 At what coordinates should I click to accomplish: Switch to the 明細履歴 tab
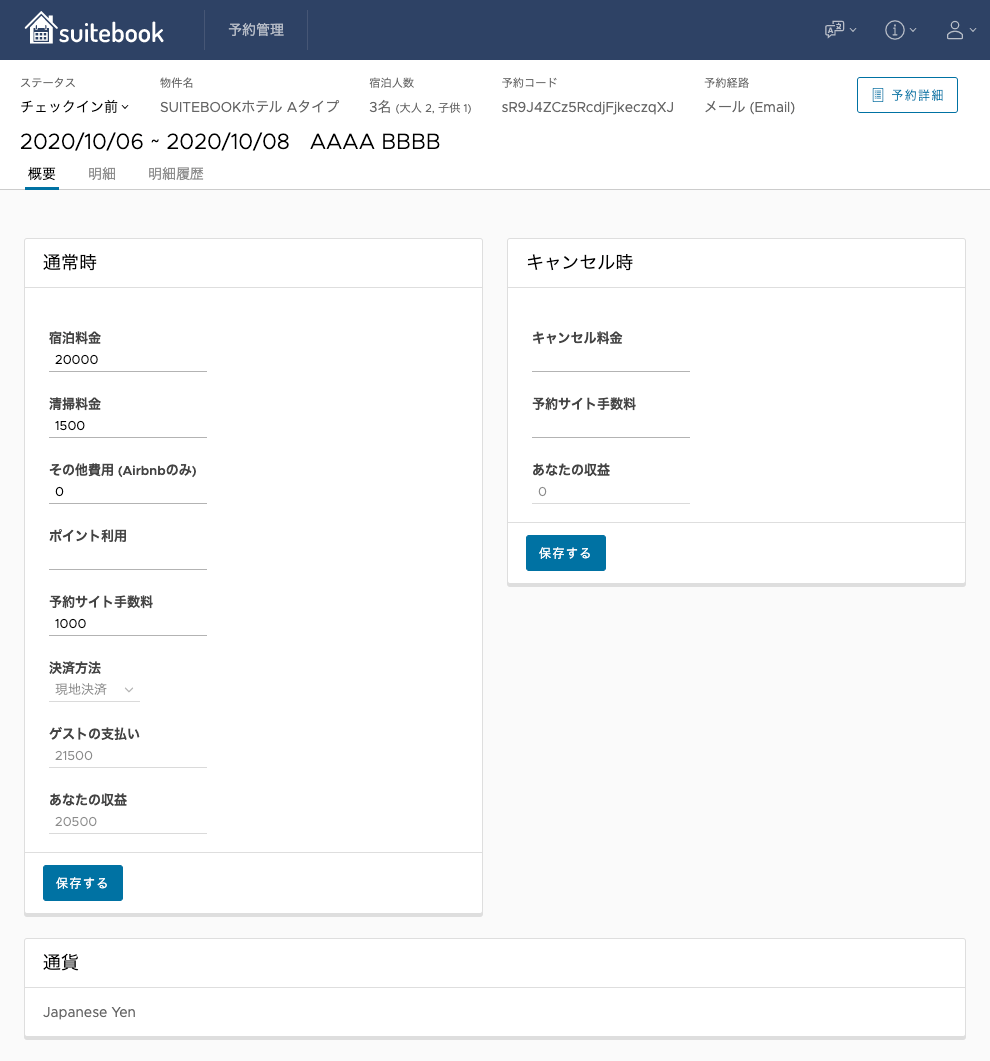pos(176,174)
